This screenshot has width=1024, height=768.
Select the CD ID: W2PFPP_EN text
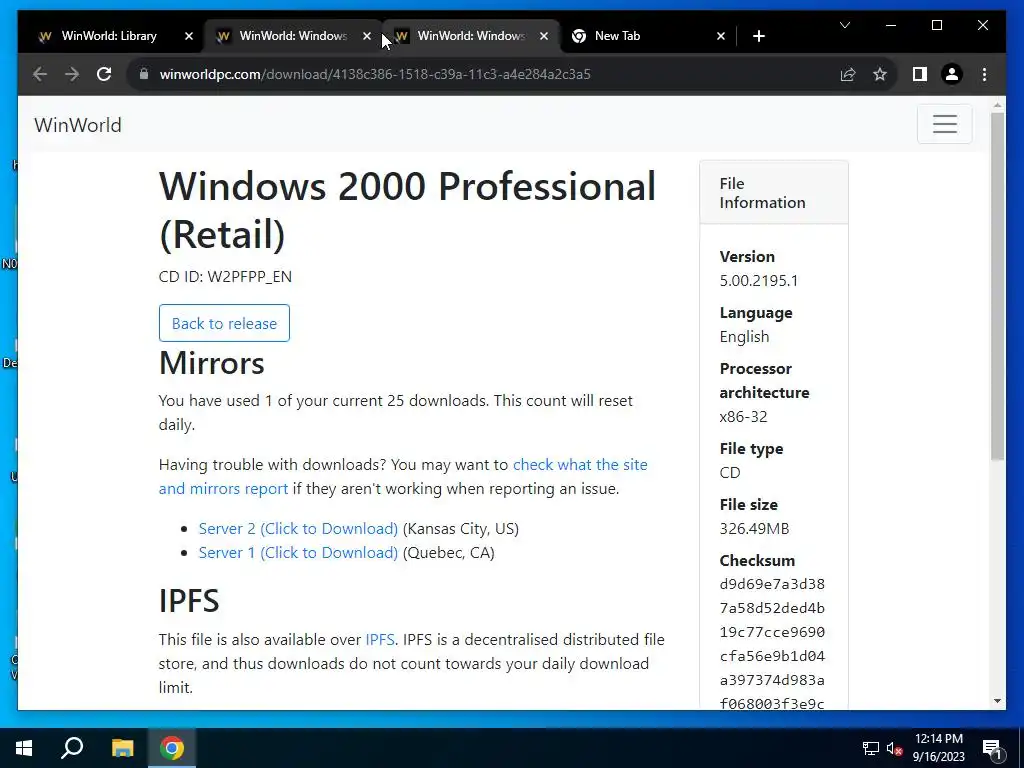(x=225, y=276)
